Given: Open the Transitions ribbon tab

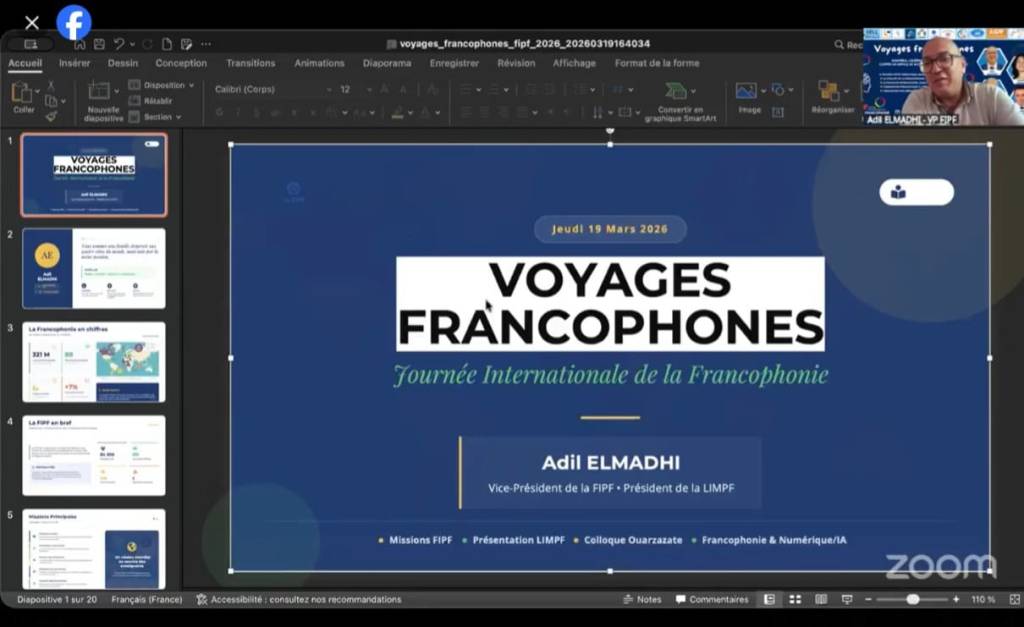Looking at the screenshot, I should pos(250,63).
